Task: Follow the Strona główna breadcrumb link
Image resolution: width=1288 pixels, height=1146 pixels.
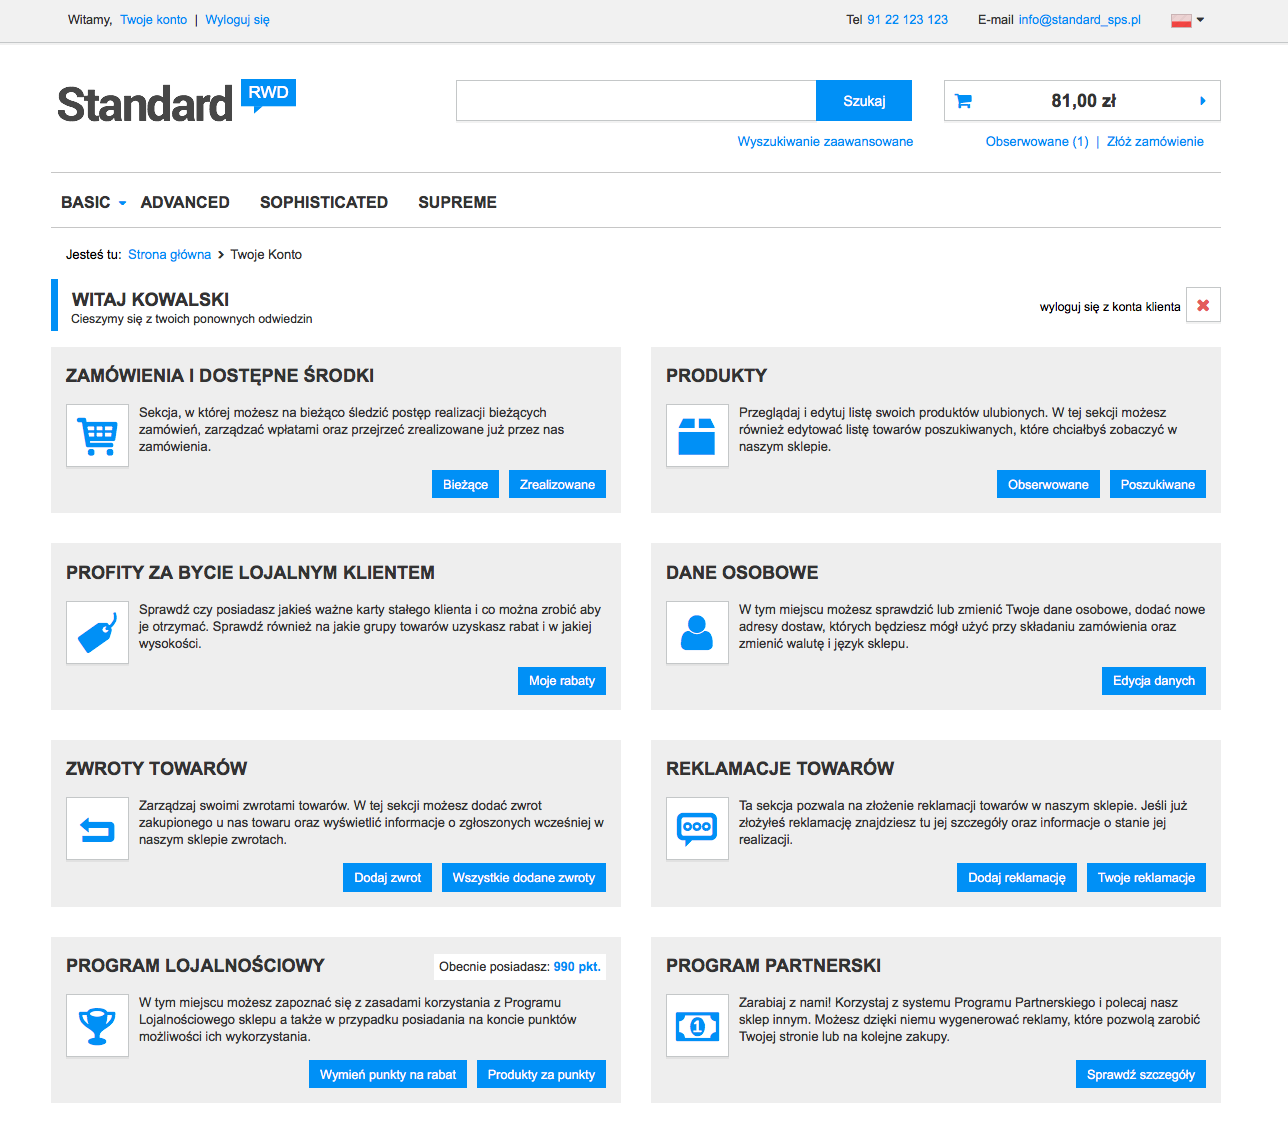Action: coord(169,255)
